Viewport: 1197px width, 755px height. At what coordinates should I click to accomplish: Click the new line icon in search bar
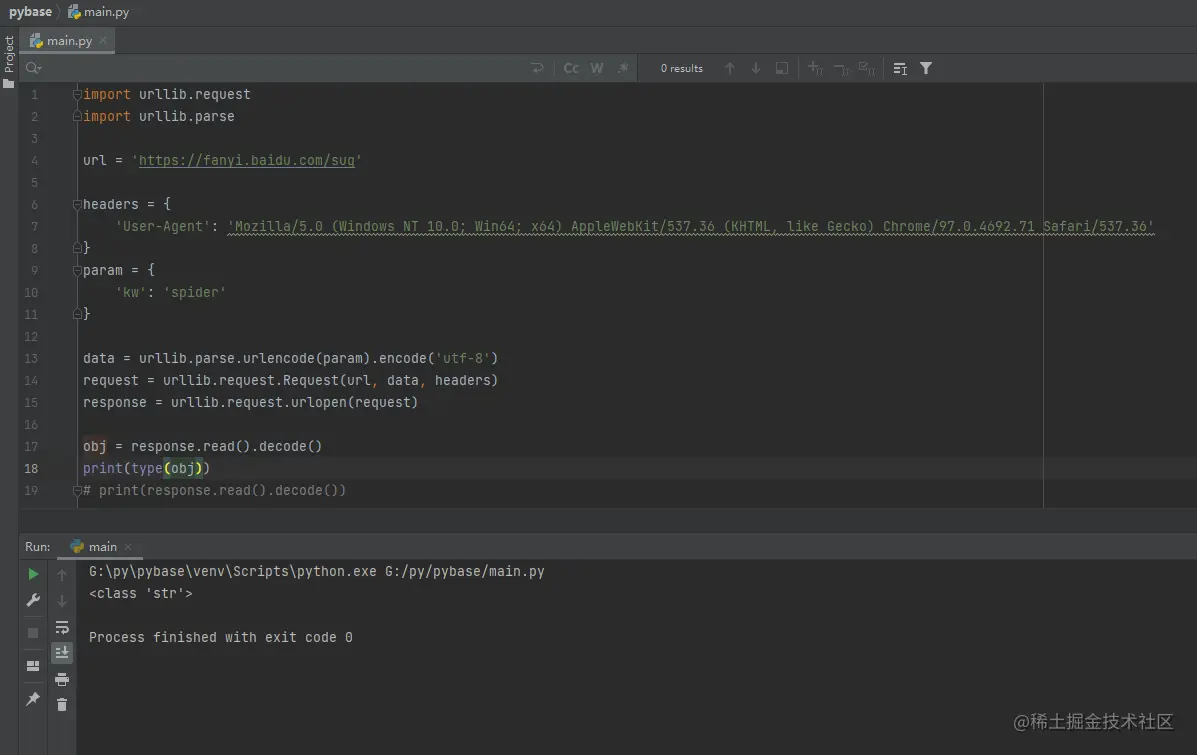pos(537,68)
